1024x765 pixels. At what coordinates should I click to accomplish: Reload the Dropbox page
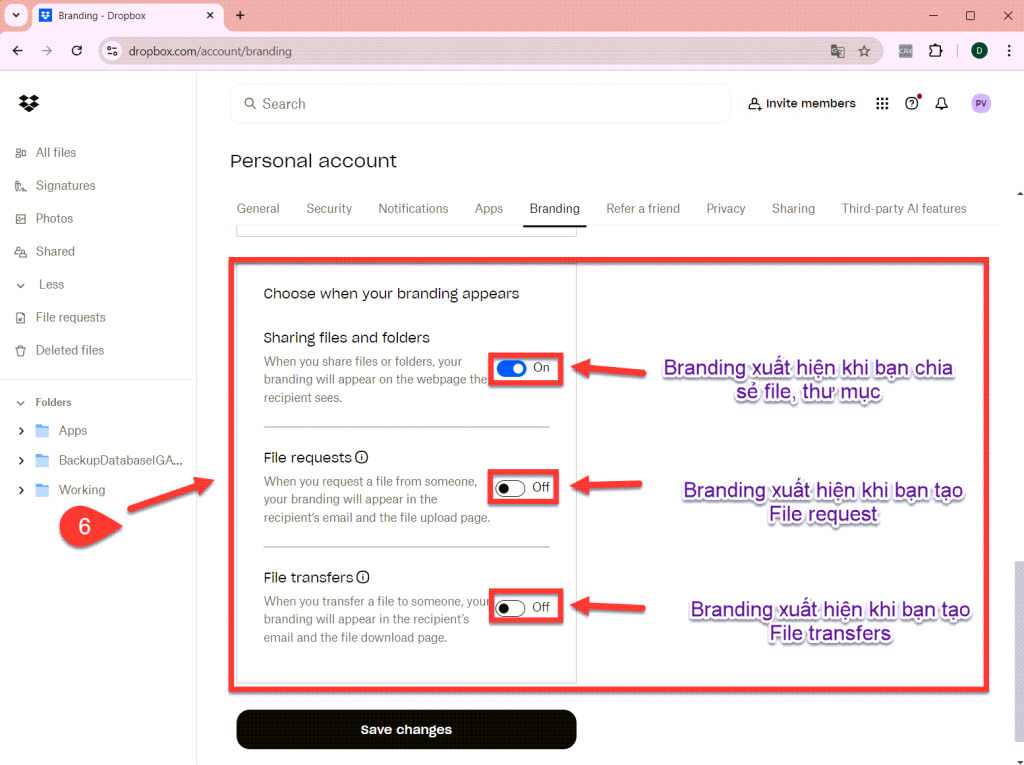point(77,51)
